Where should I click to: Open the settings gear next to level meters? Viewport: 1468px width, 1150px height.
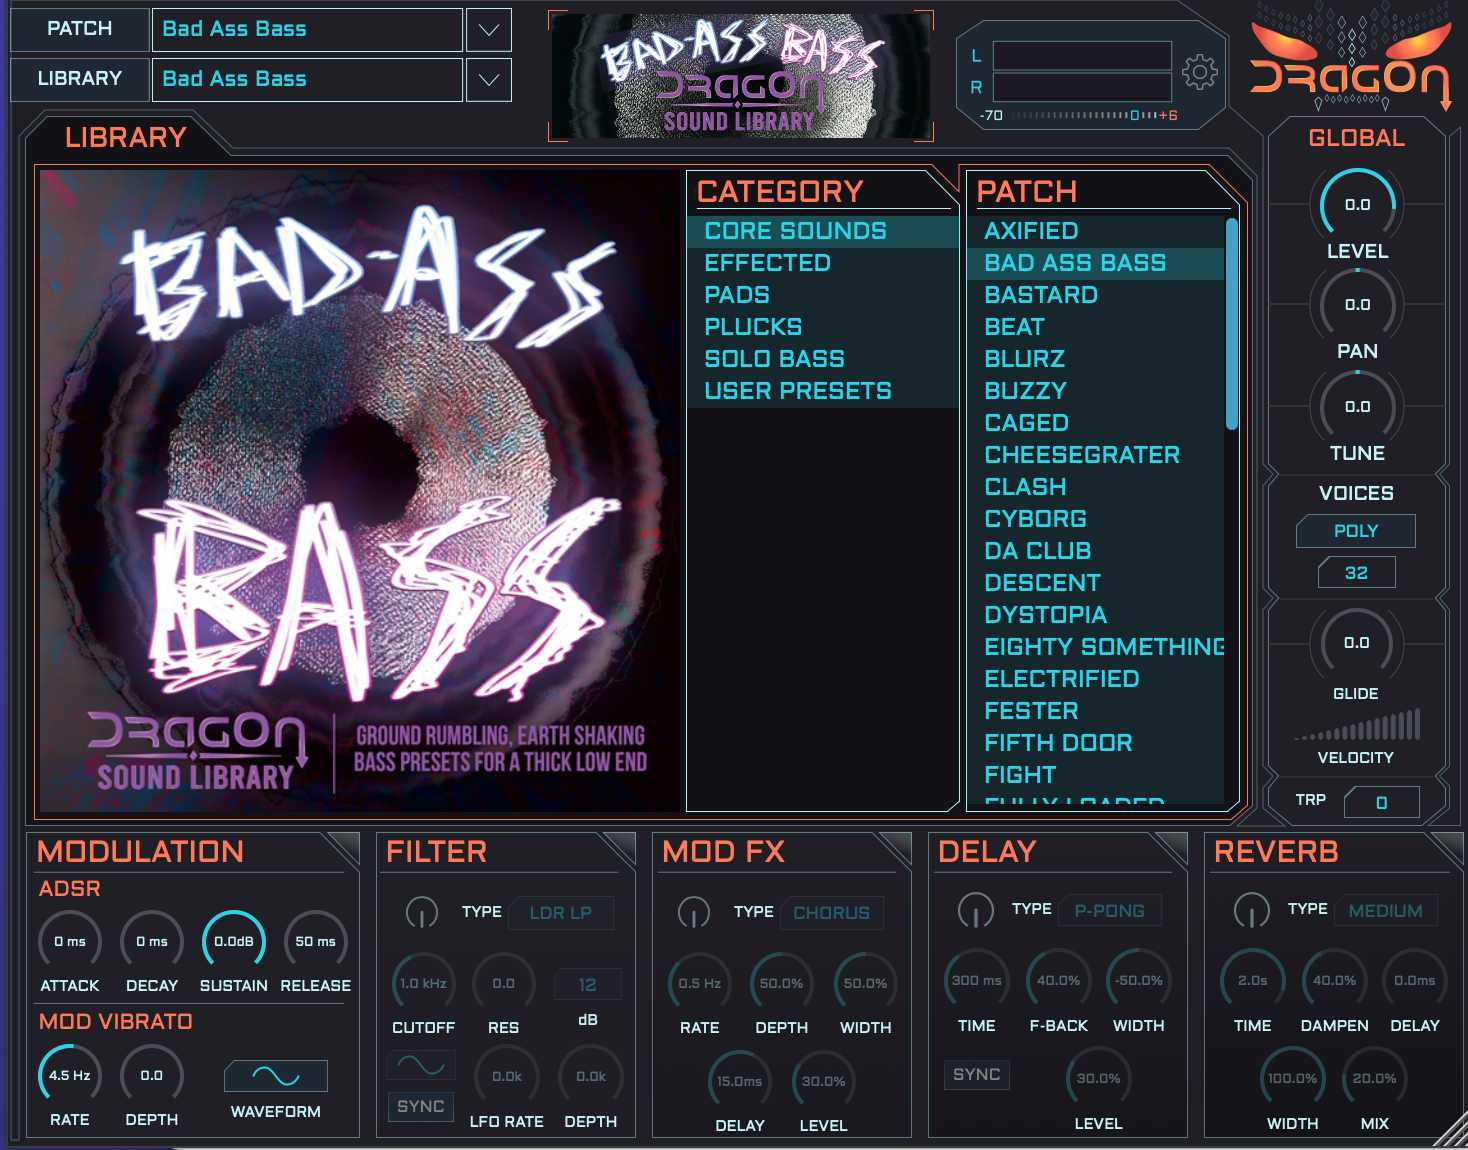coord(1199,72)
